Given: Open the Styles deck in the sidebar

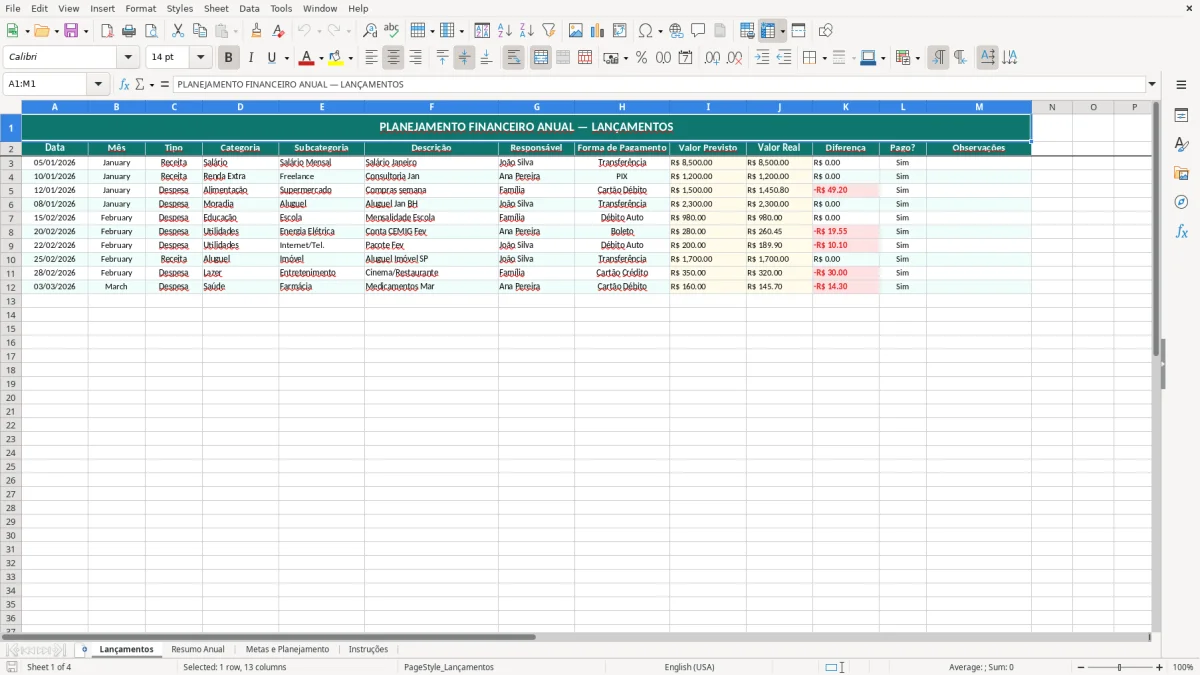Looking at the screenshot, I should [1181, 145].
